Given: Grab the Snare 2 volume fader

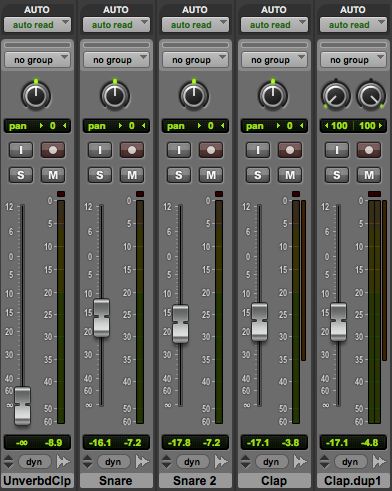Looking at the screenshot, I should click(180, 324).
